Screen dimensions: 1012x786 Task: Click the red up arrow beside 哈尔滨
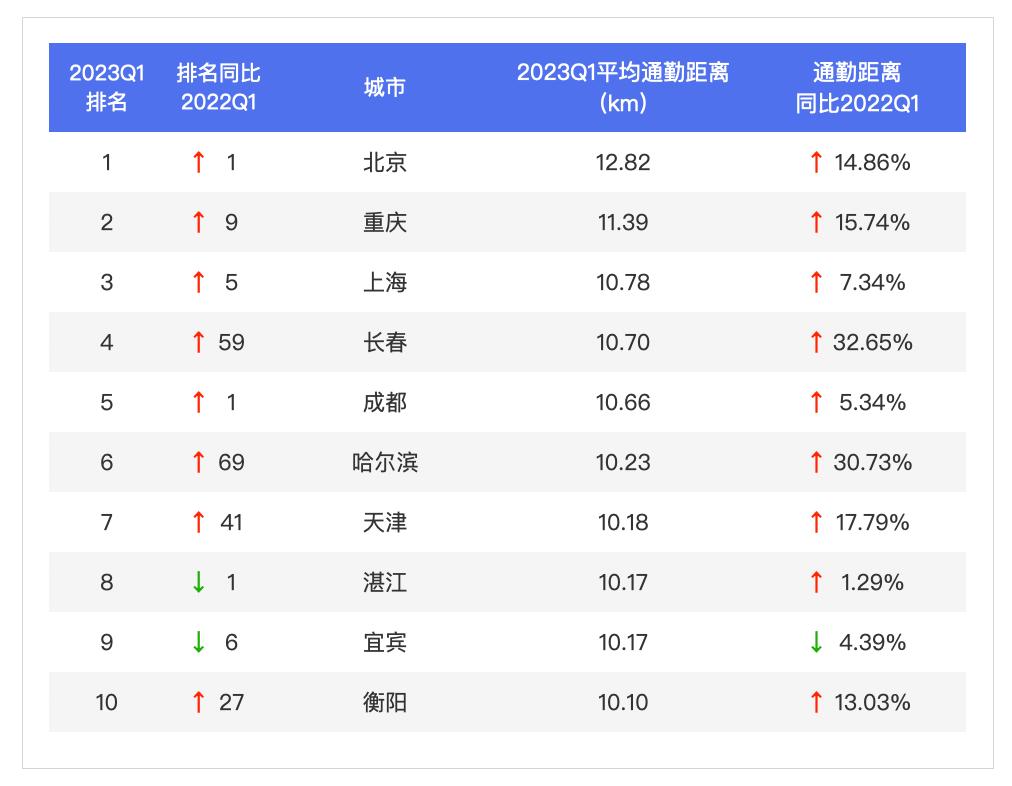(200, 463)
